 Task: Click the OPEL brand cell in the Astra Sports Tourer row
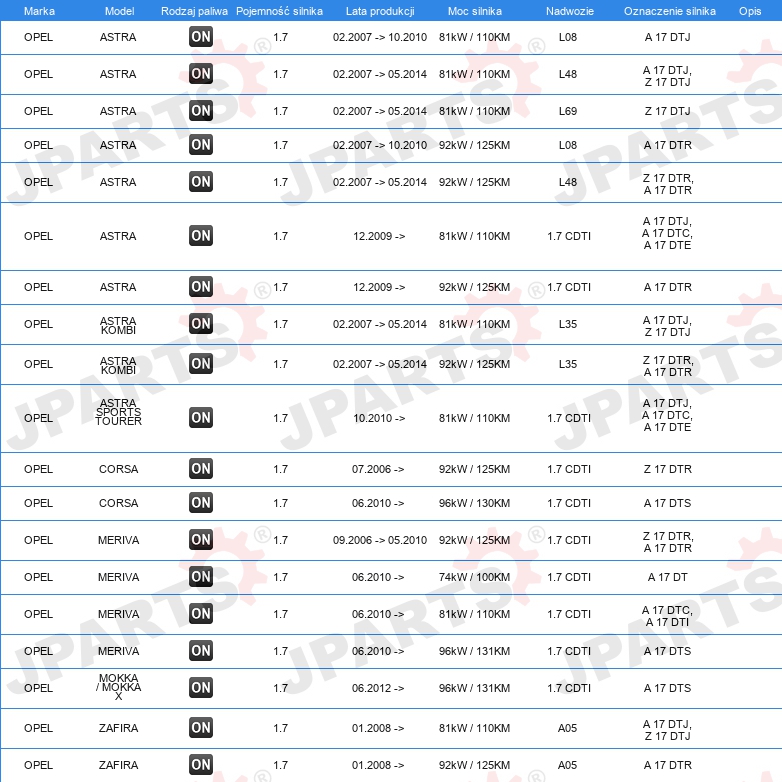[x=38, y=418]
